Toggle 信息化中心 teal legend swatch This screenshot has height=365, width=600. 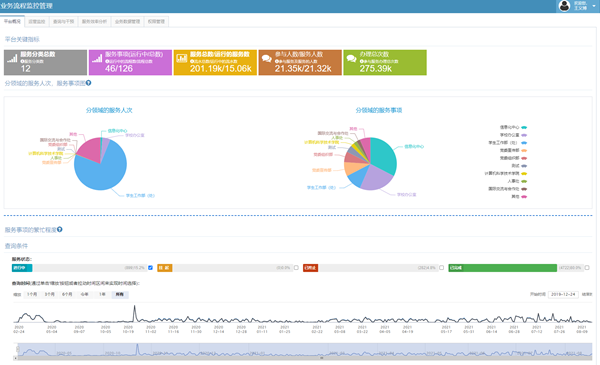tap(524, 127)
